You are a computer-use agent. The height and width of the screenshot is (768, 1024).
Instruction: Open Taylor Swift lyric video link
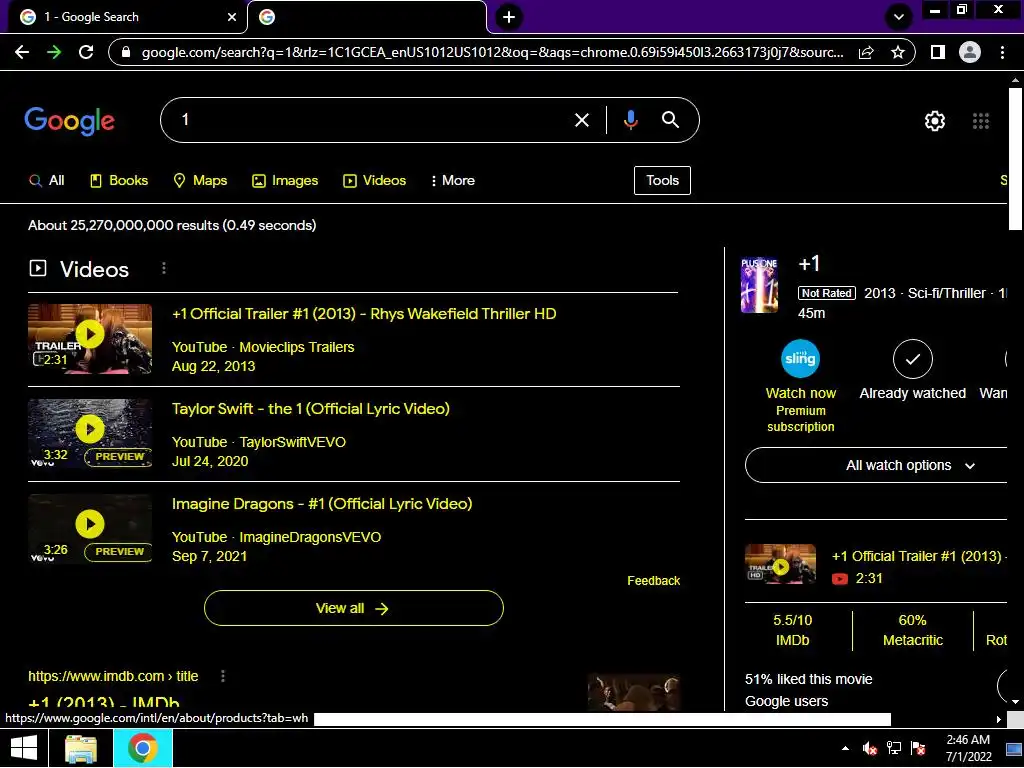coord(310,409)
